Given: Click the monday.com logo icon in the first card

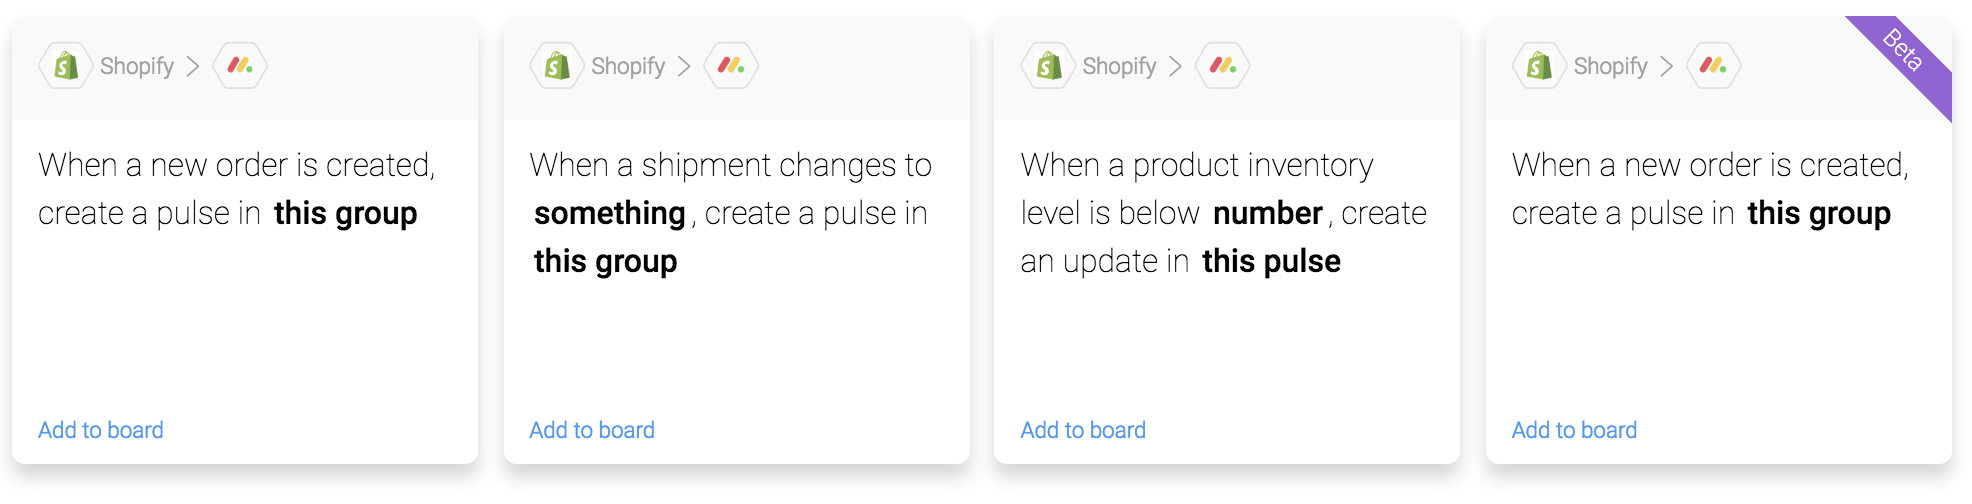Looking at the screenshot, I should pos(240,66).
